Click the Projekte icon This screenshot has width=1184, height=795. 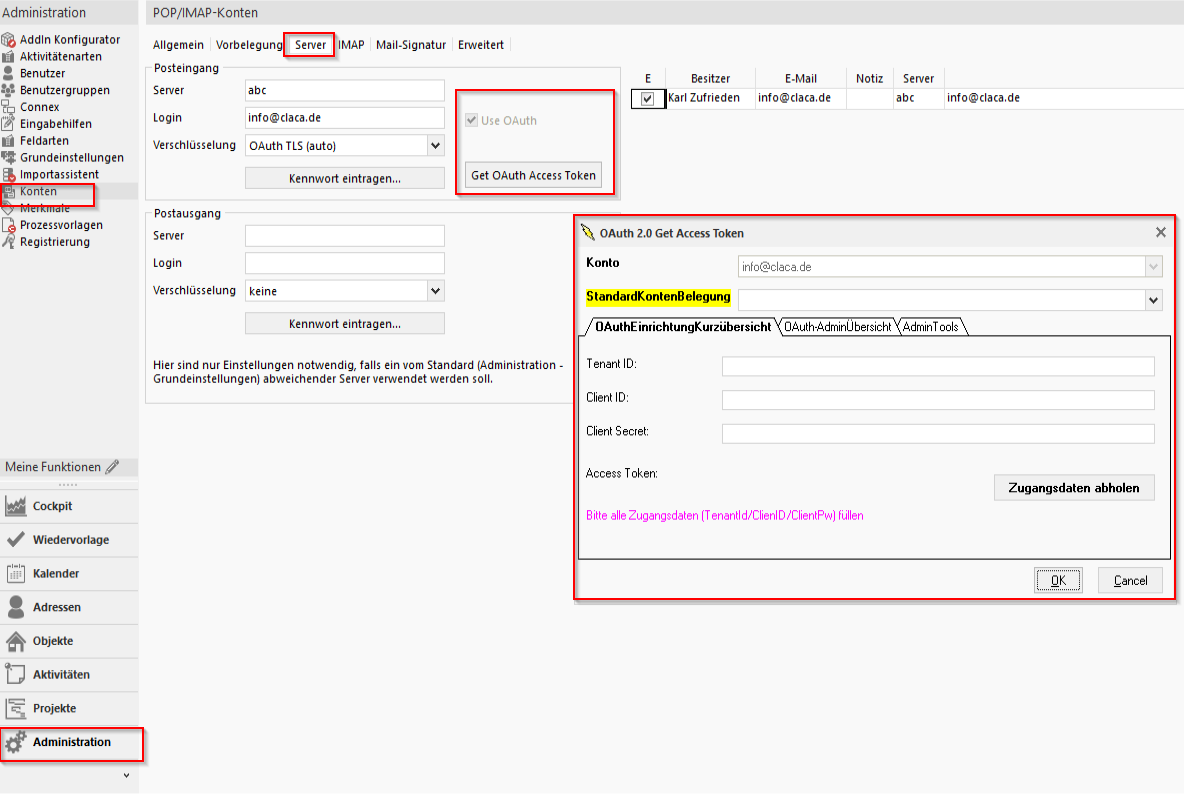pyautogui.click(x=15, y=708)
